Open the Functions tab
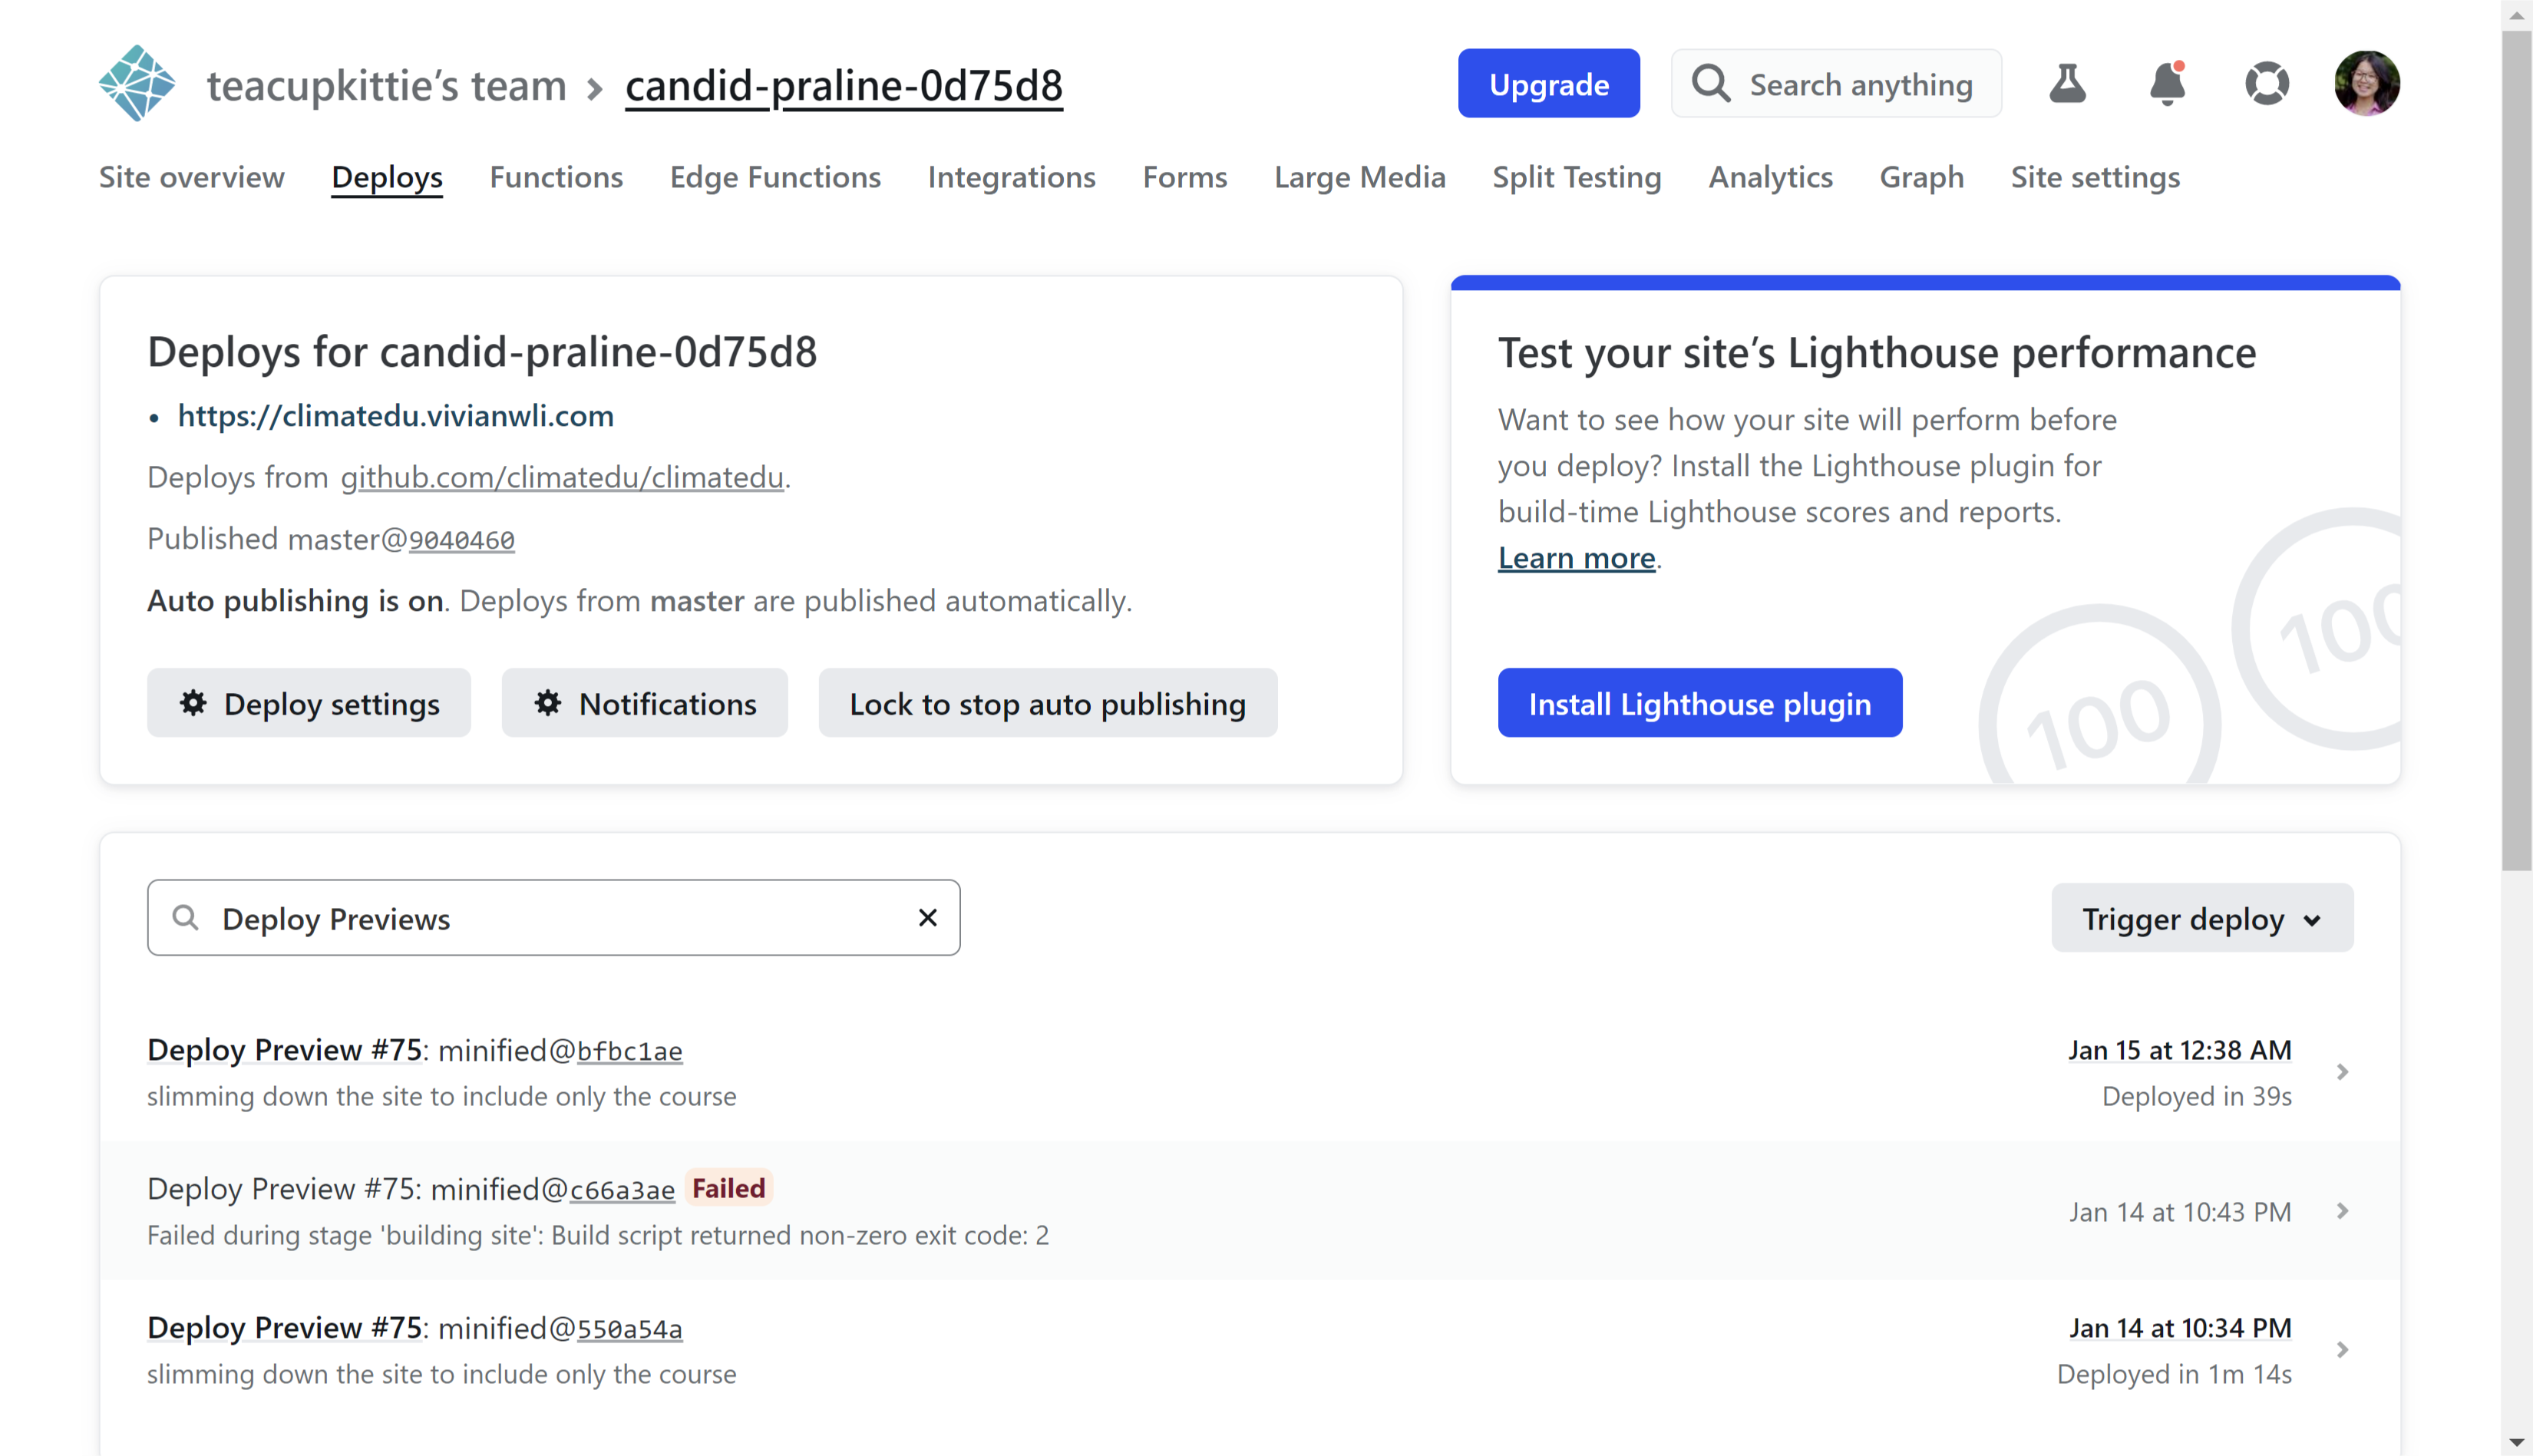 point(556,177)
